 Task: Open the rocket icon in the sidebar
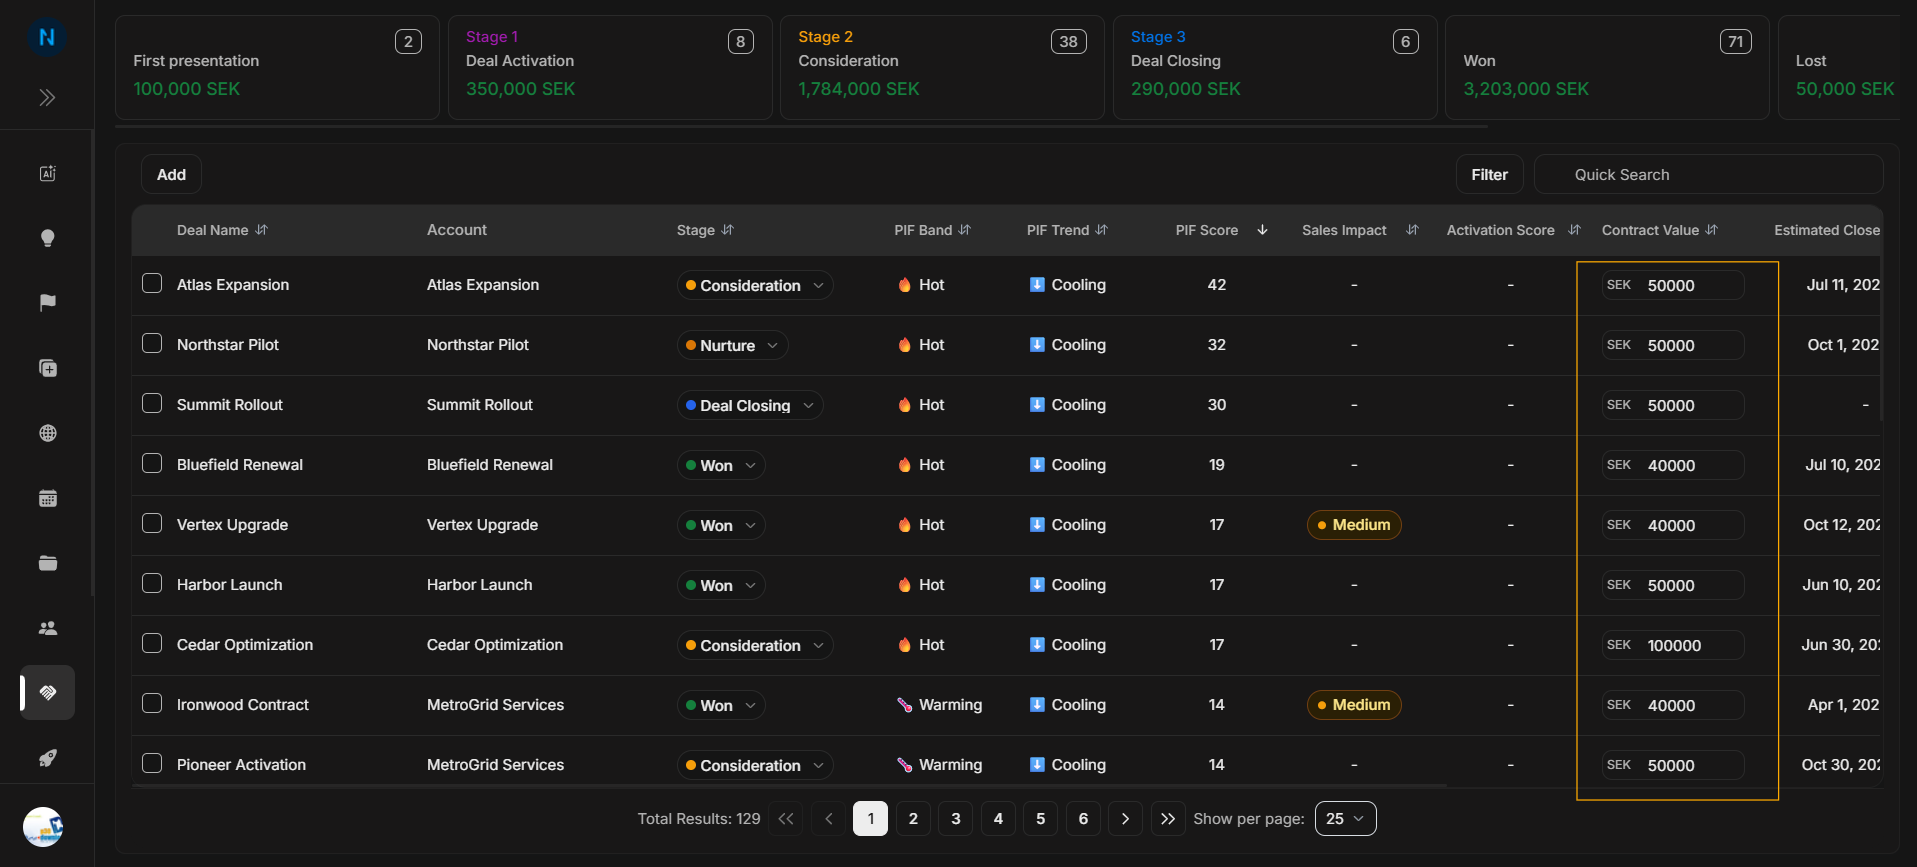click(47, 758)
